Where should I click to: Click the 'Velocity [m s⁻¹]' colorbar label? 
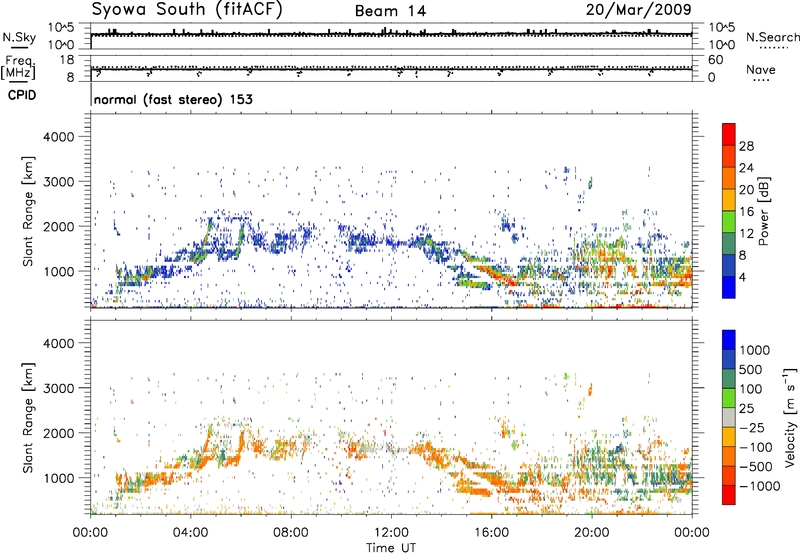(790, 417)
